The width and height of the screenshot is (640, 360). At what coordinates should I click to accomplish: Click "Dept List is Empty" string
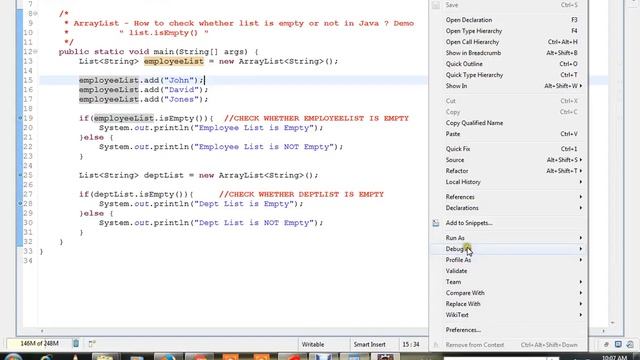(x=244, y=204)
